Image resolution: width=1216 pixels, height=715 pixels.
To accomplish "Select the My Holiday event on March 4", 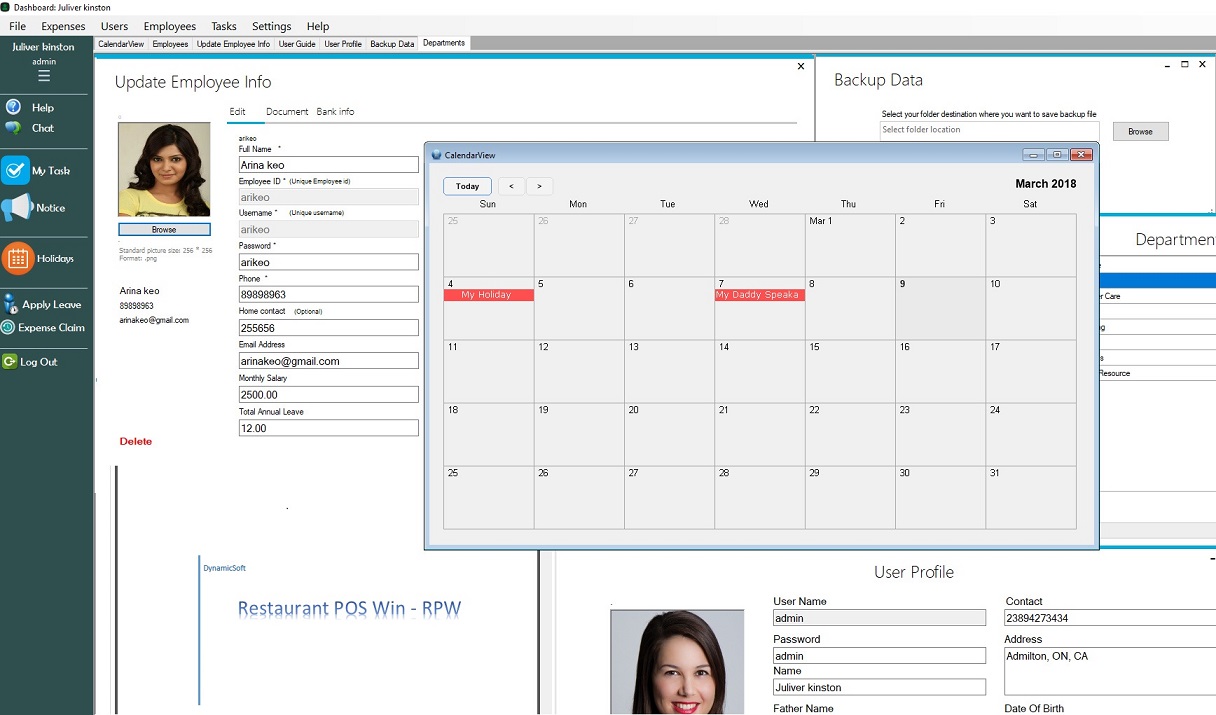I will tap(488, 295).
